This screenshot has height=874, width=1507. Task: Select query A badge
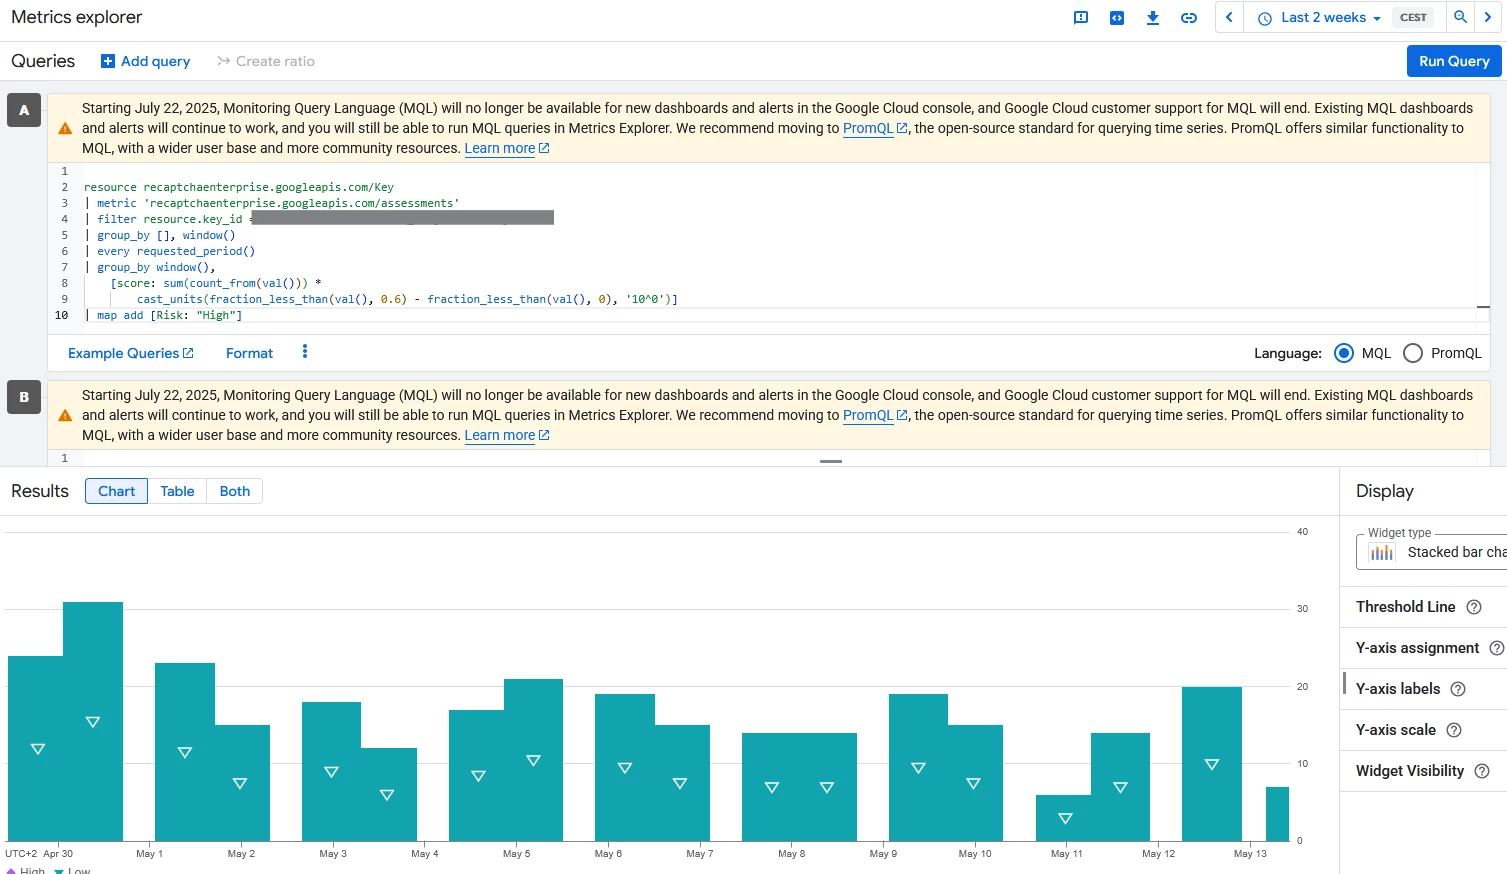point(24,110)
